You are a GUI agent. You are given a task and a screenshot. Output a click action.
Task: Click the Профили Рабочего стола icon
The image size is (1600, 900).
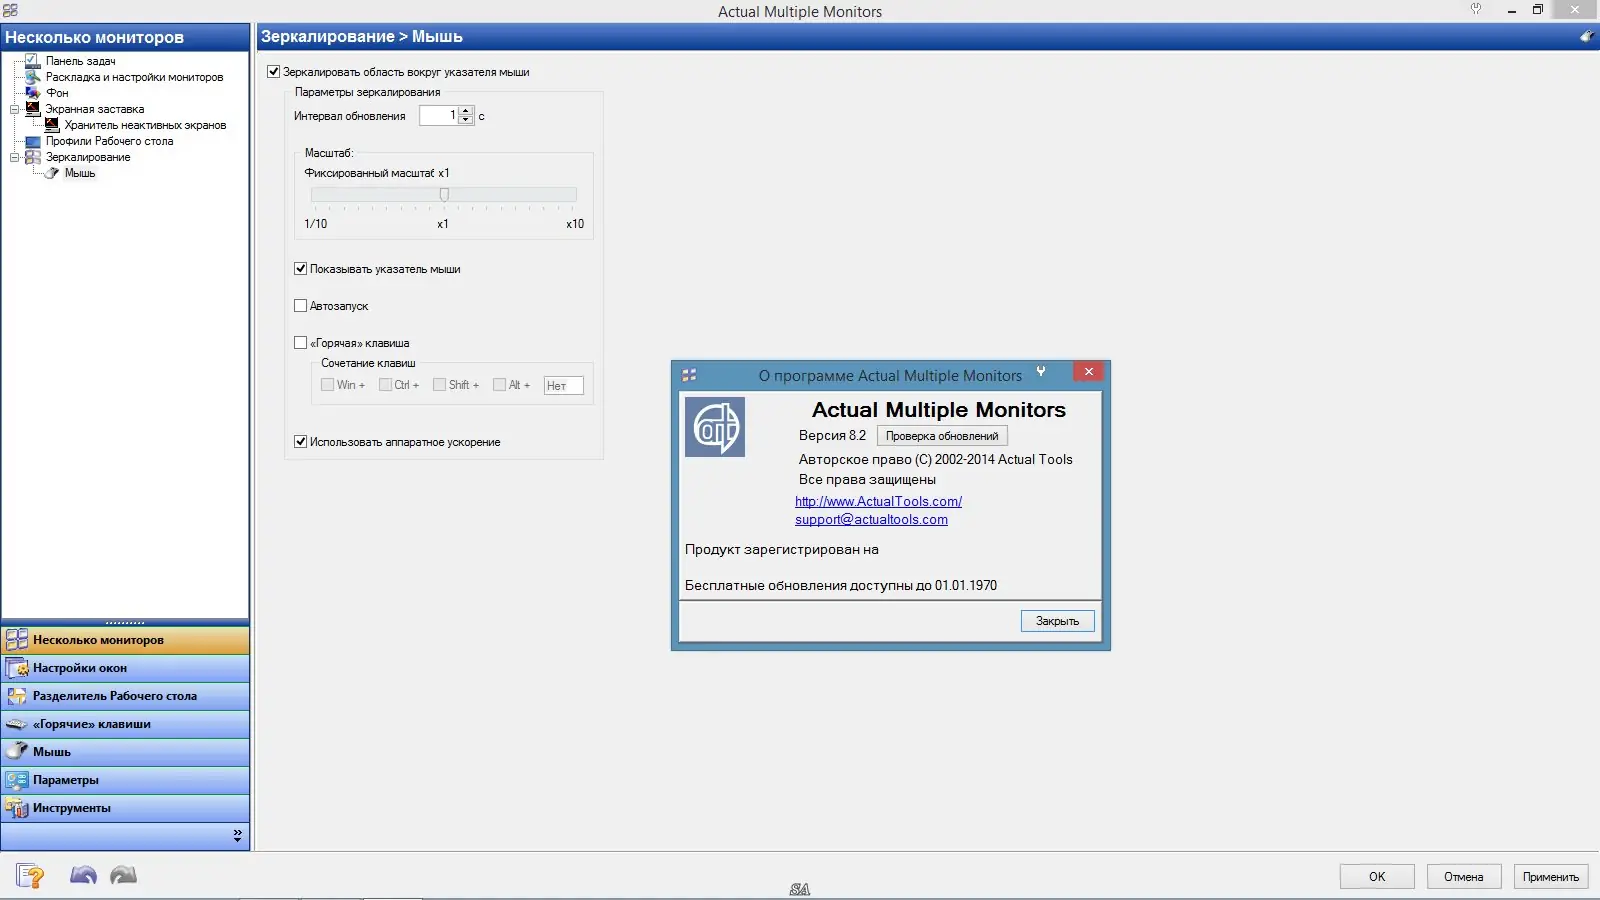[32, 141]
